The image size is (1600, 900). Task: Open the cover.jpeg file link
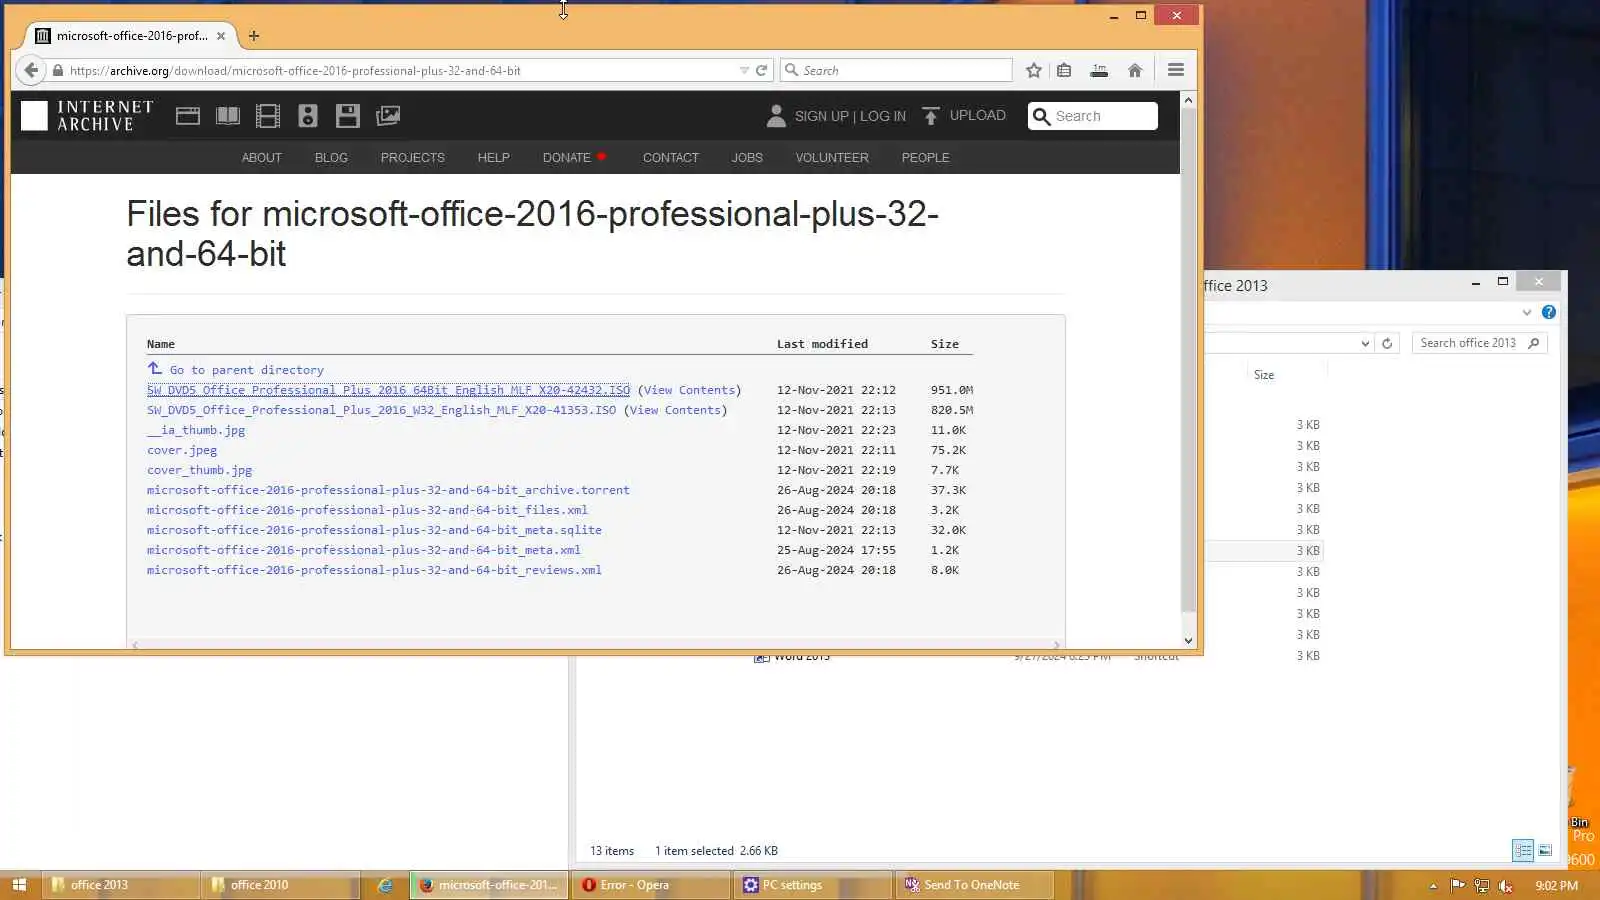tap(182, 450)
